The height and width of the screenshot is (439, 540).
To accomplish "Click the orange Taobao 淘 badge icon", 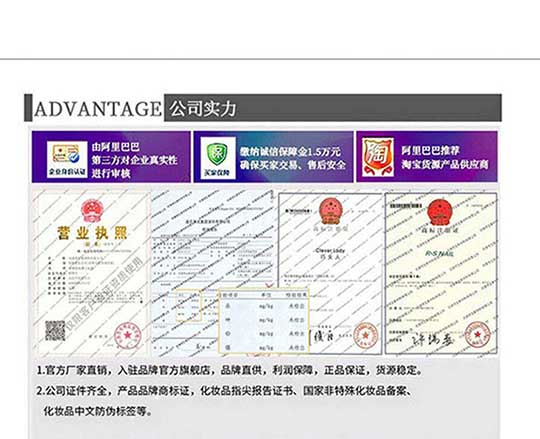I will [378, 157].
